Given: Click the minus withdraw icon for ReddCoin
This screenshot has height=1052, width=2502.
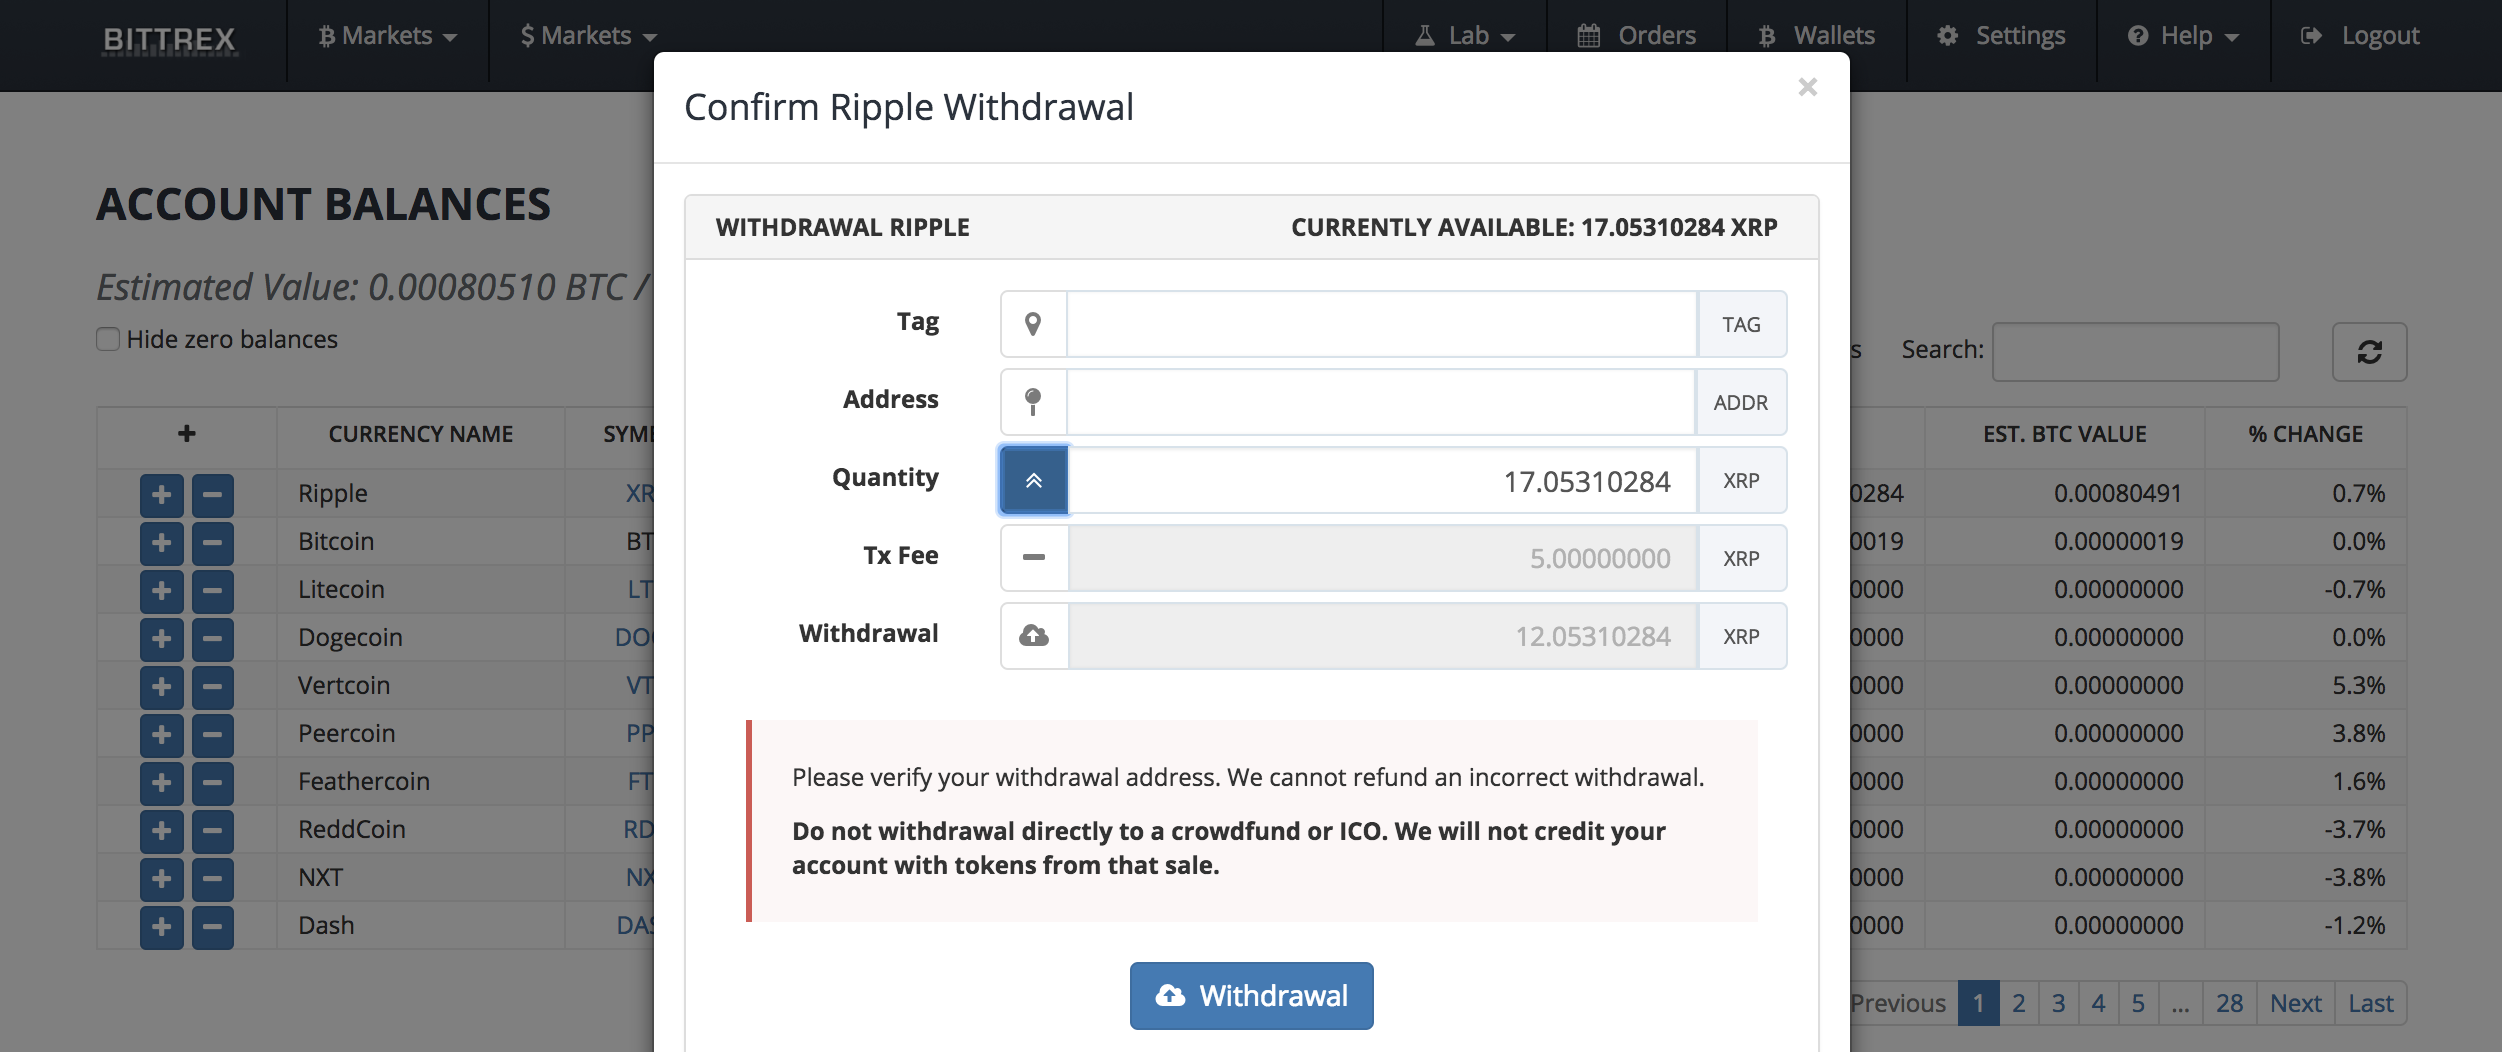Looking at the screenshot, I should pos(213,831).
